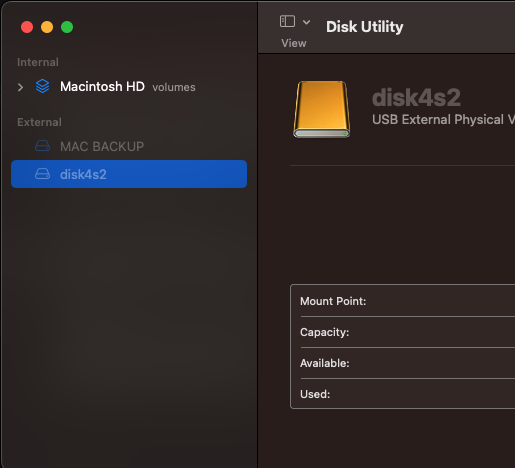Click the orange external disk image

coord(322,109)
